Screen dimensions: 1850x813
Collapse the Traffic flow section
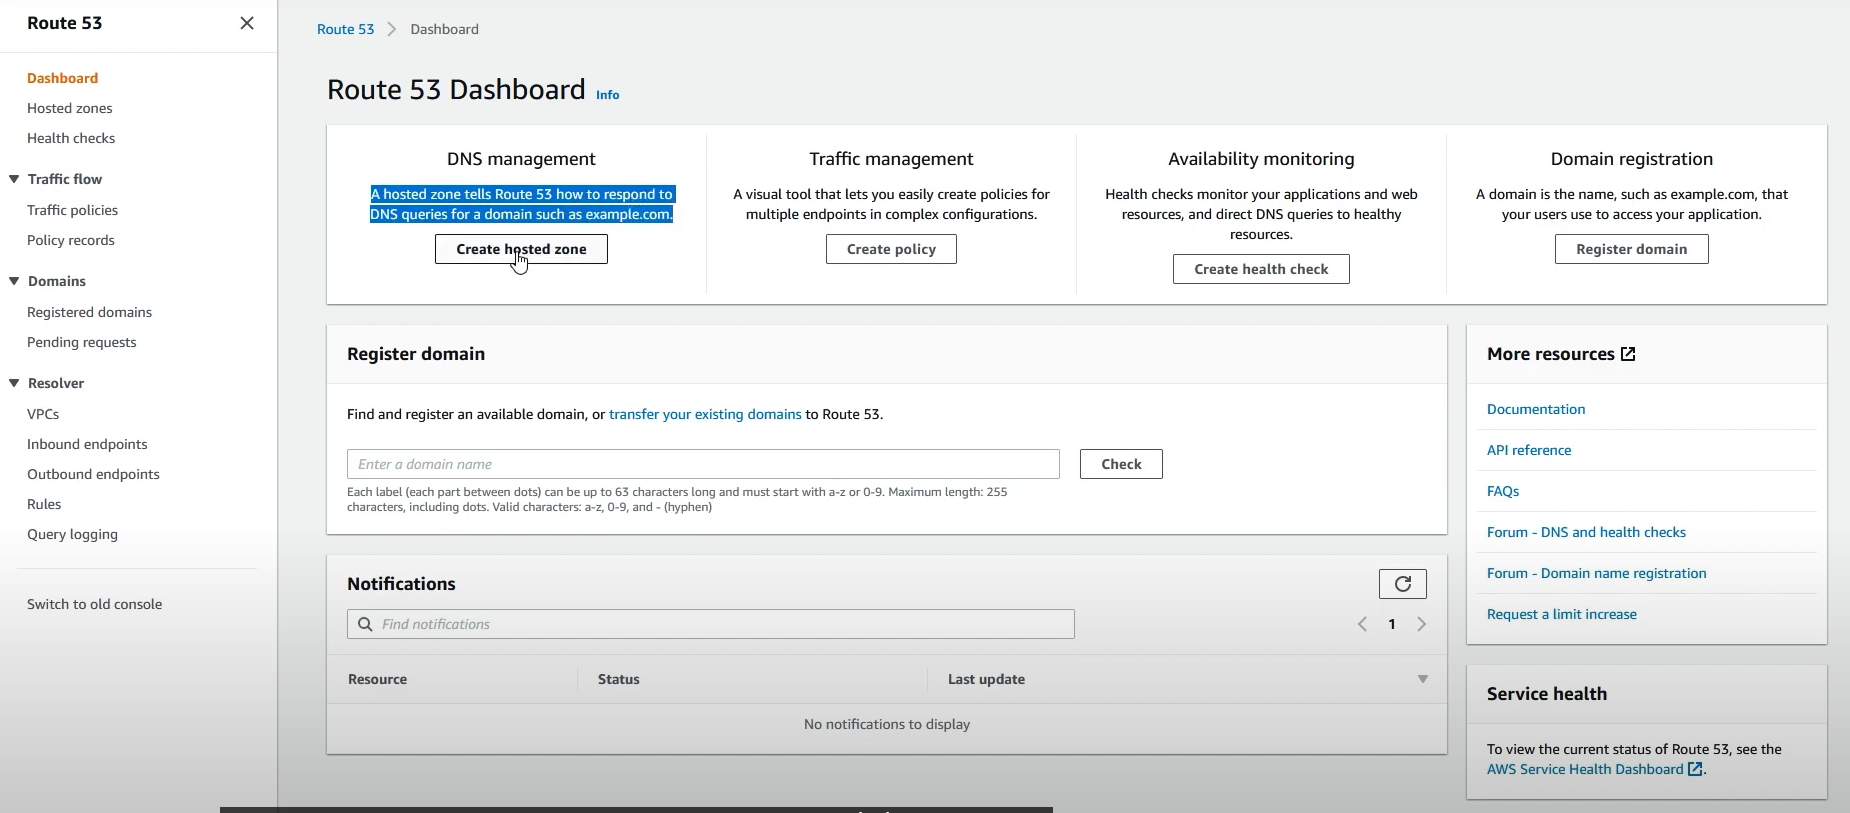point(14,179)
